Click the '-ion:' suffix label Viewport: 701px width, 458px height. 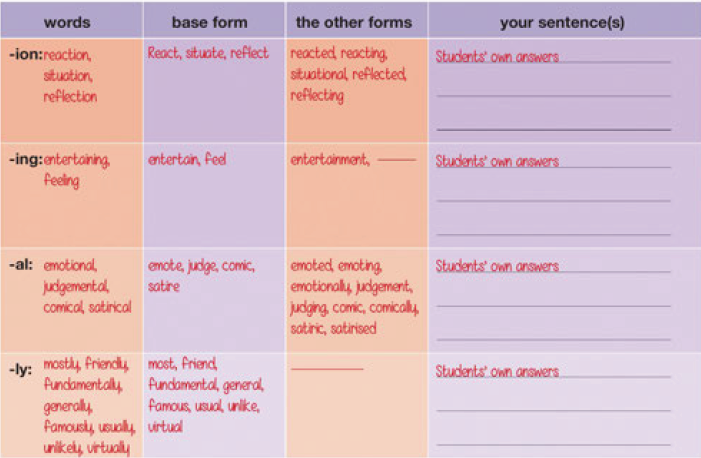(x=25, y=55)
